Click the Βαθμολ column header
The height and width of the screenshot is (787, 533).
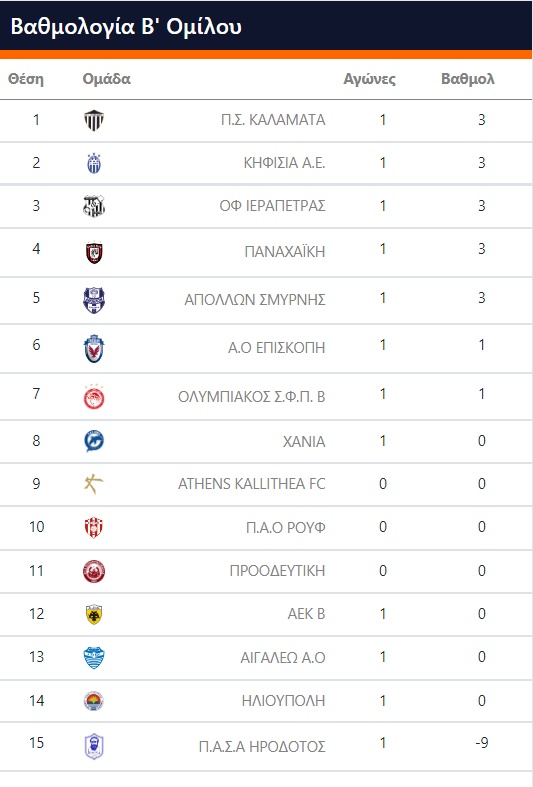click(x=468, y=79)
